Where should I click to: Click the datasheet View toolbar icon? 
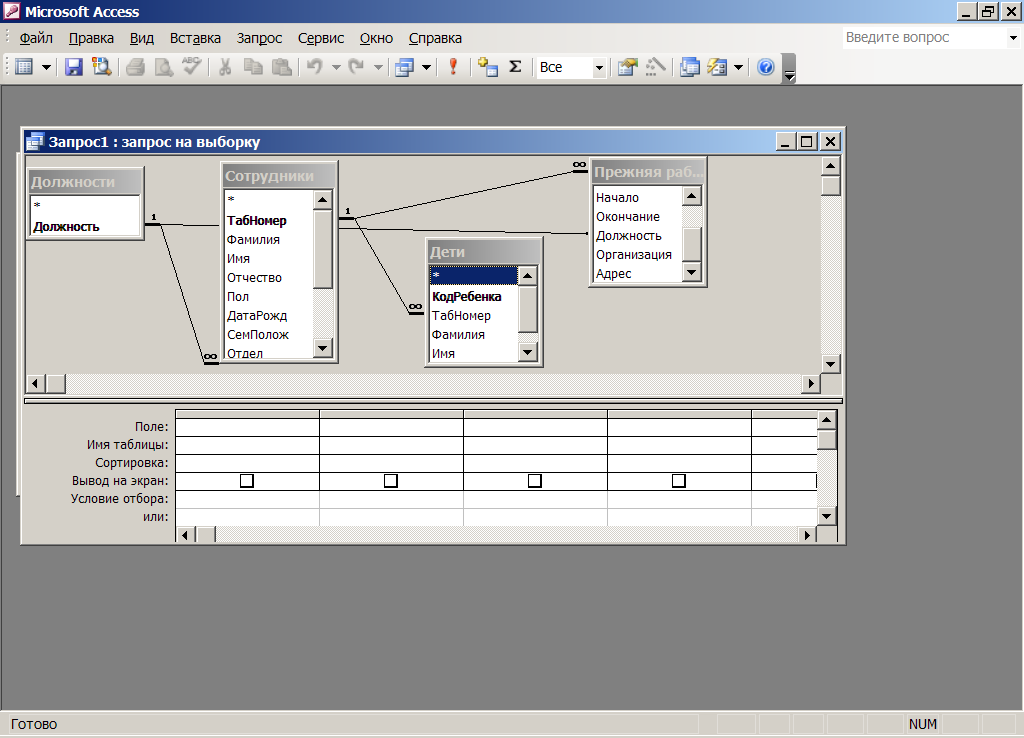(x=24, y=67)
